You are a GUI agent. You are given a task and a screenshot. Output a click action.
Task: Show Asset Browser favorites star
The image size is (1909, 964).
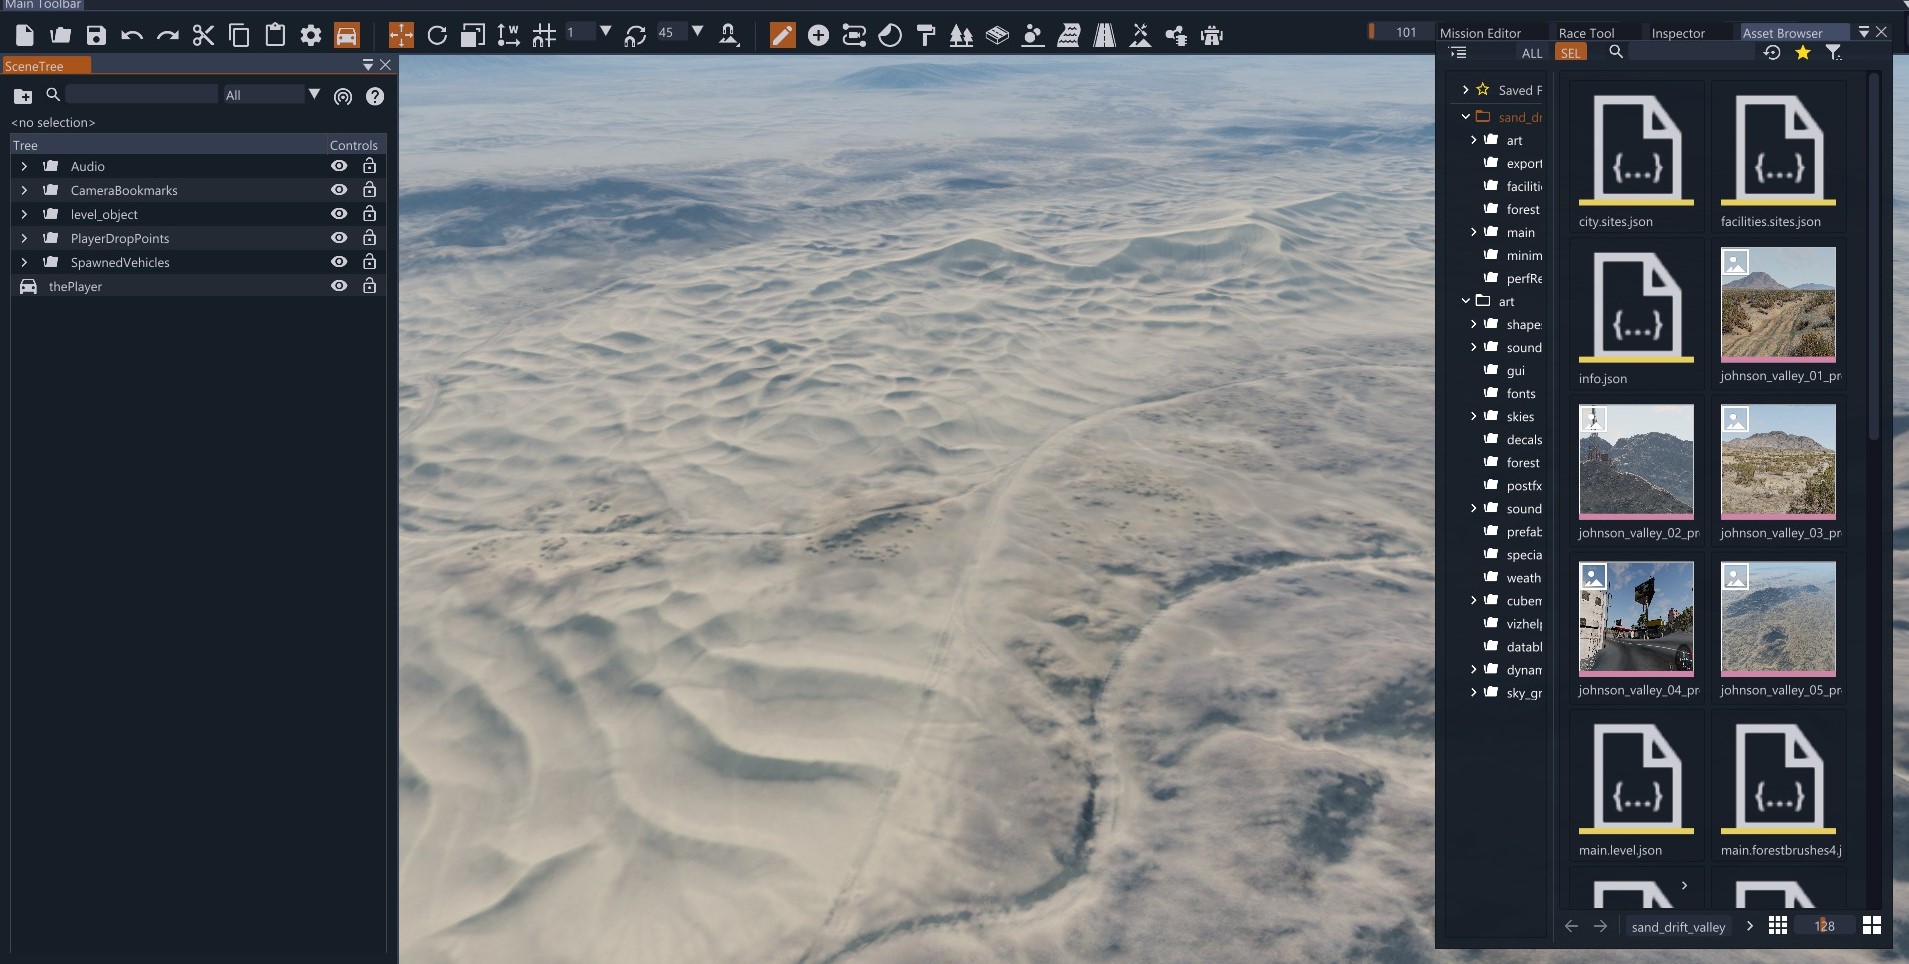pyautogui.click(x=1803, y=52)
